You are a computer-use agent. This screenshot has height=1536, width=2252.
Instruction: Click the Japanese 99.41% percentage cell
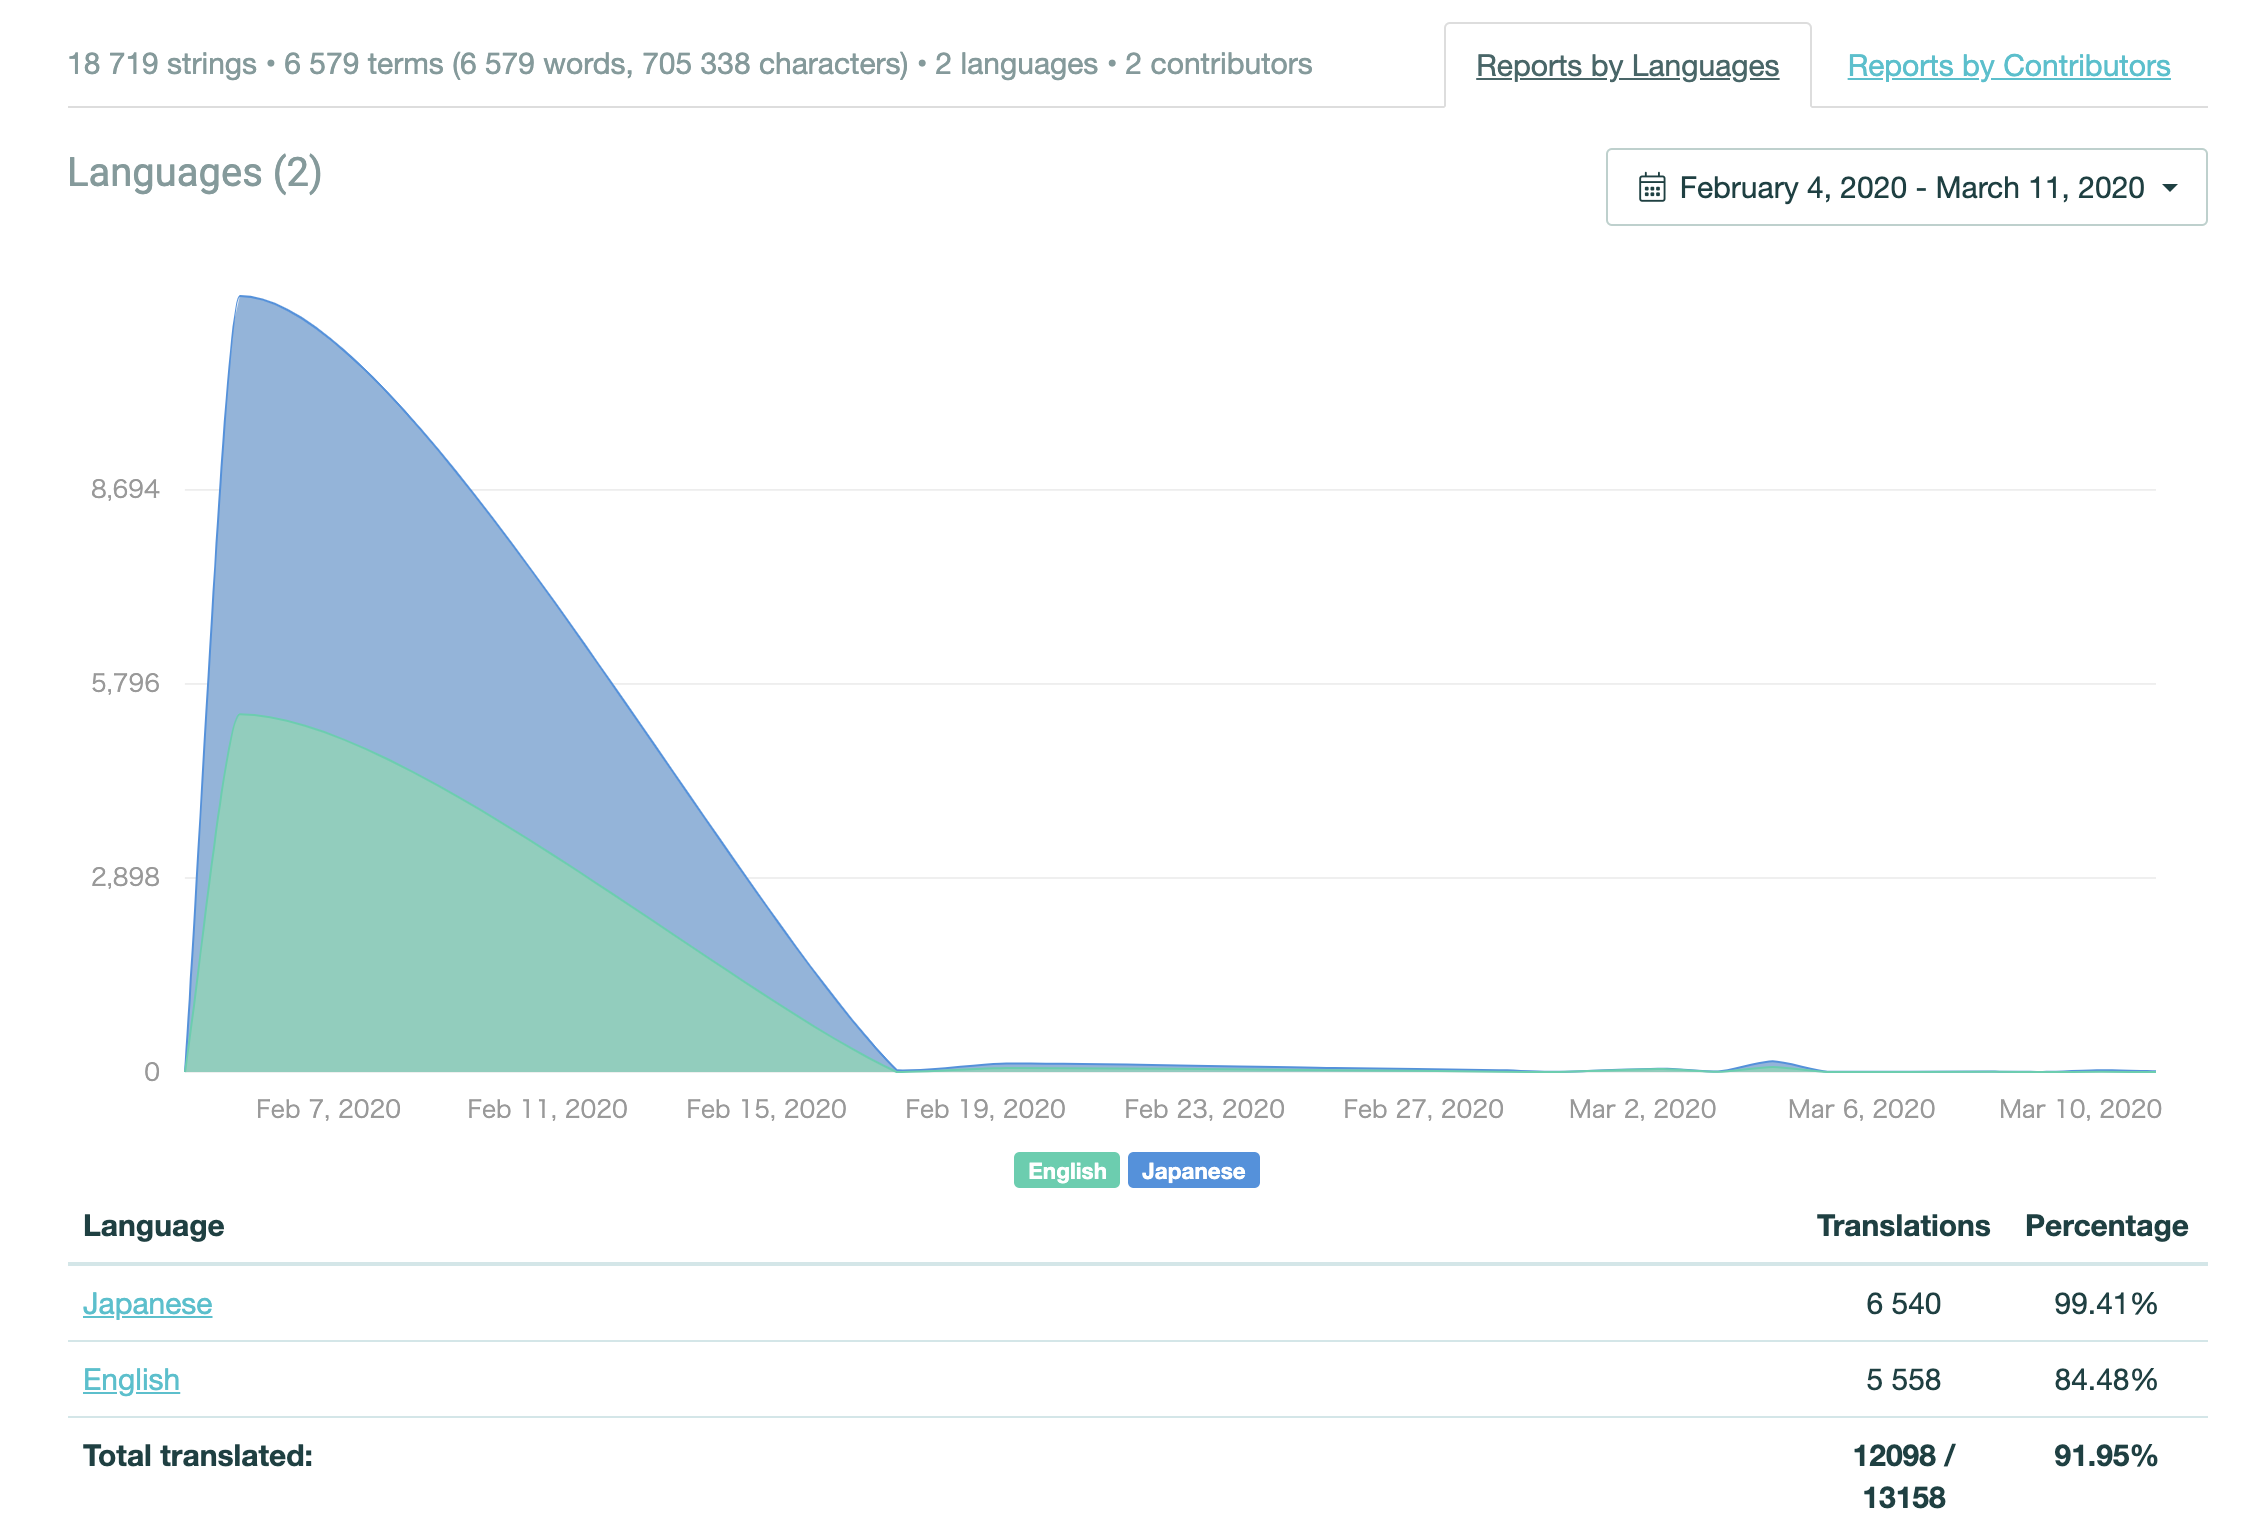[2105, 1304]
